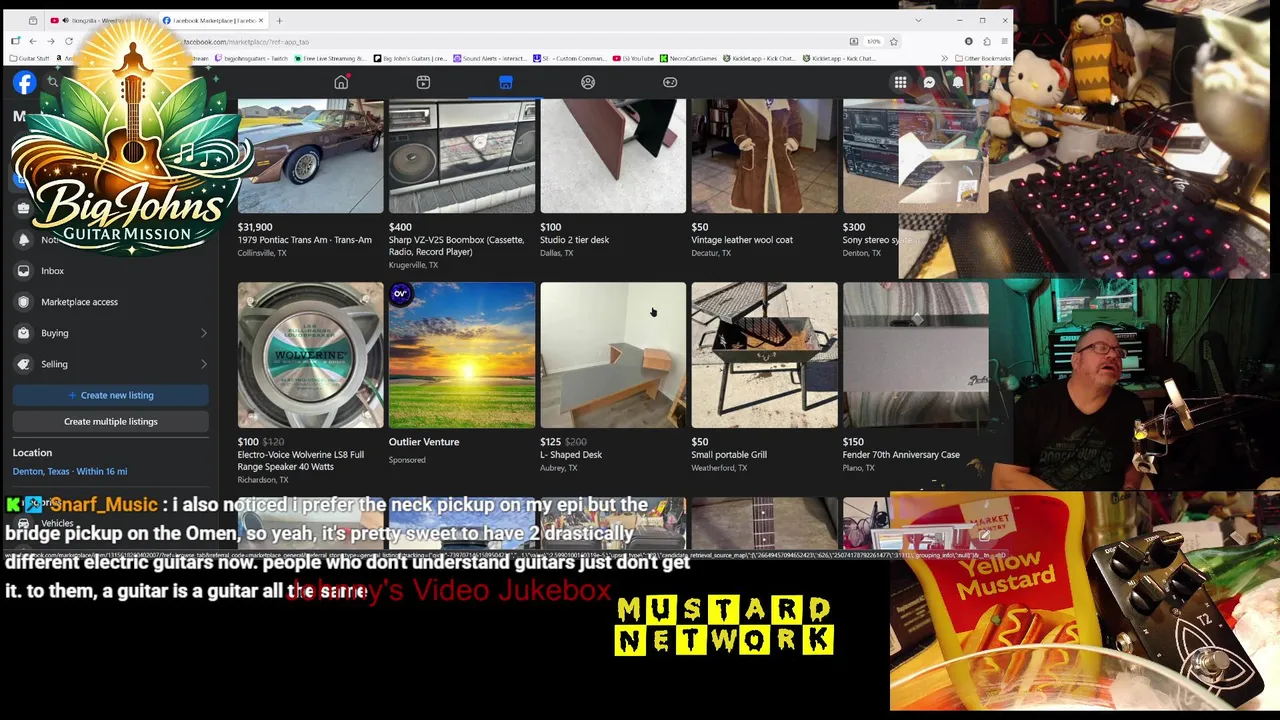
Task: Click the Studio 2 tier desk title
Action: pos(575,240)
